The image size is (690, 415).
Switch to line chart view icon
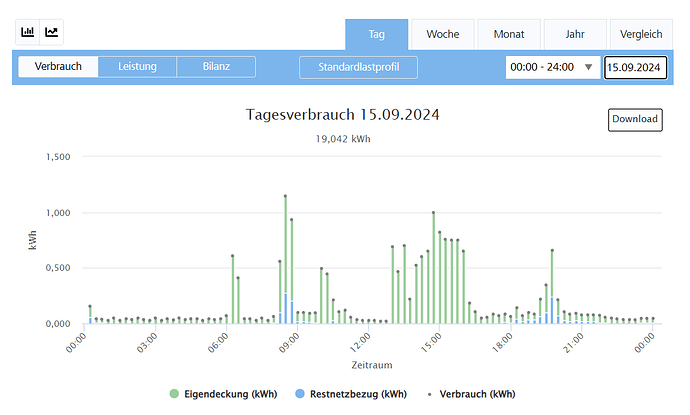(x=51, y=32)
